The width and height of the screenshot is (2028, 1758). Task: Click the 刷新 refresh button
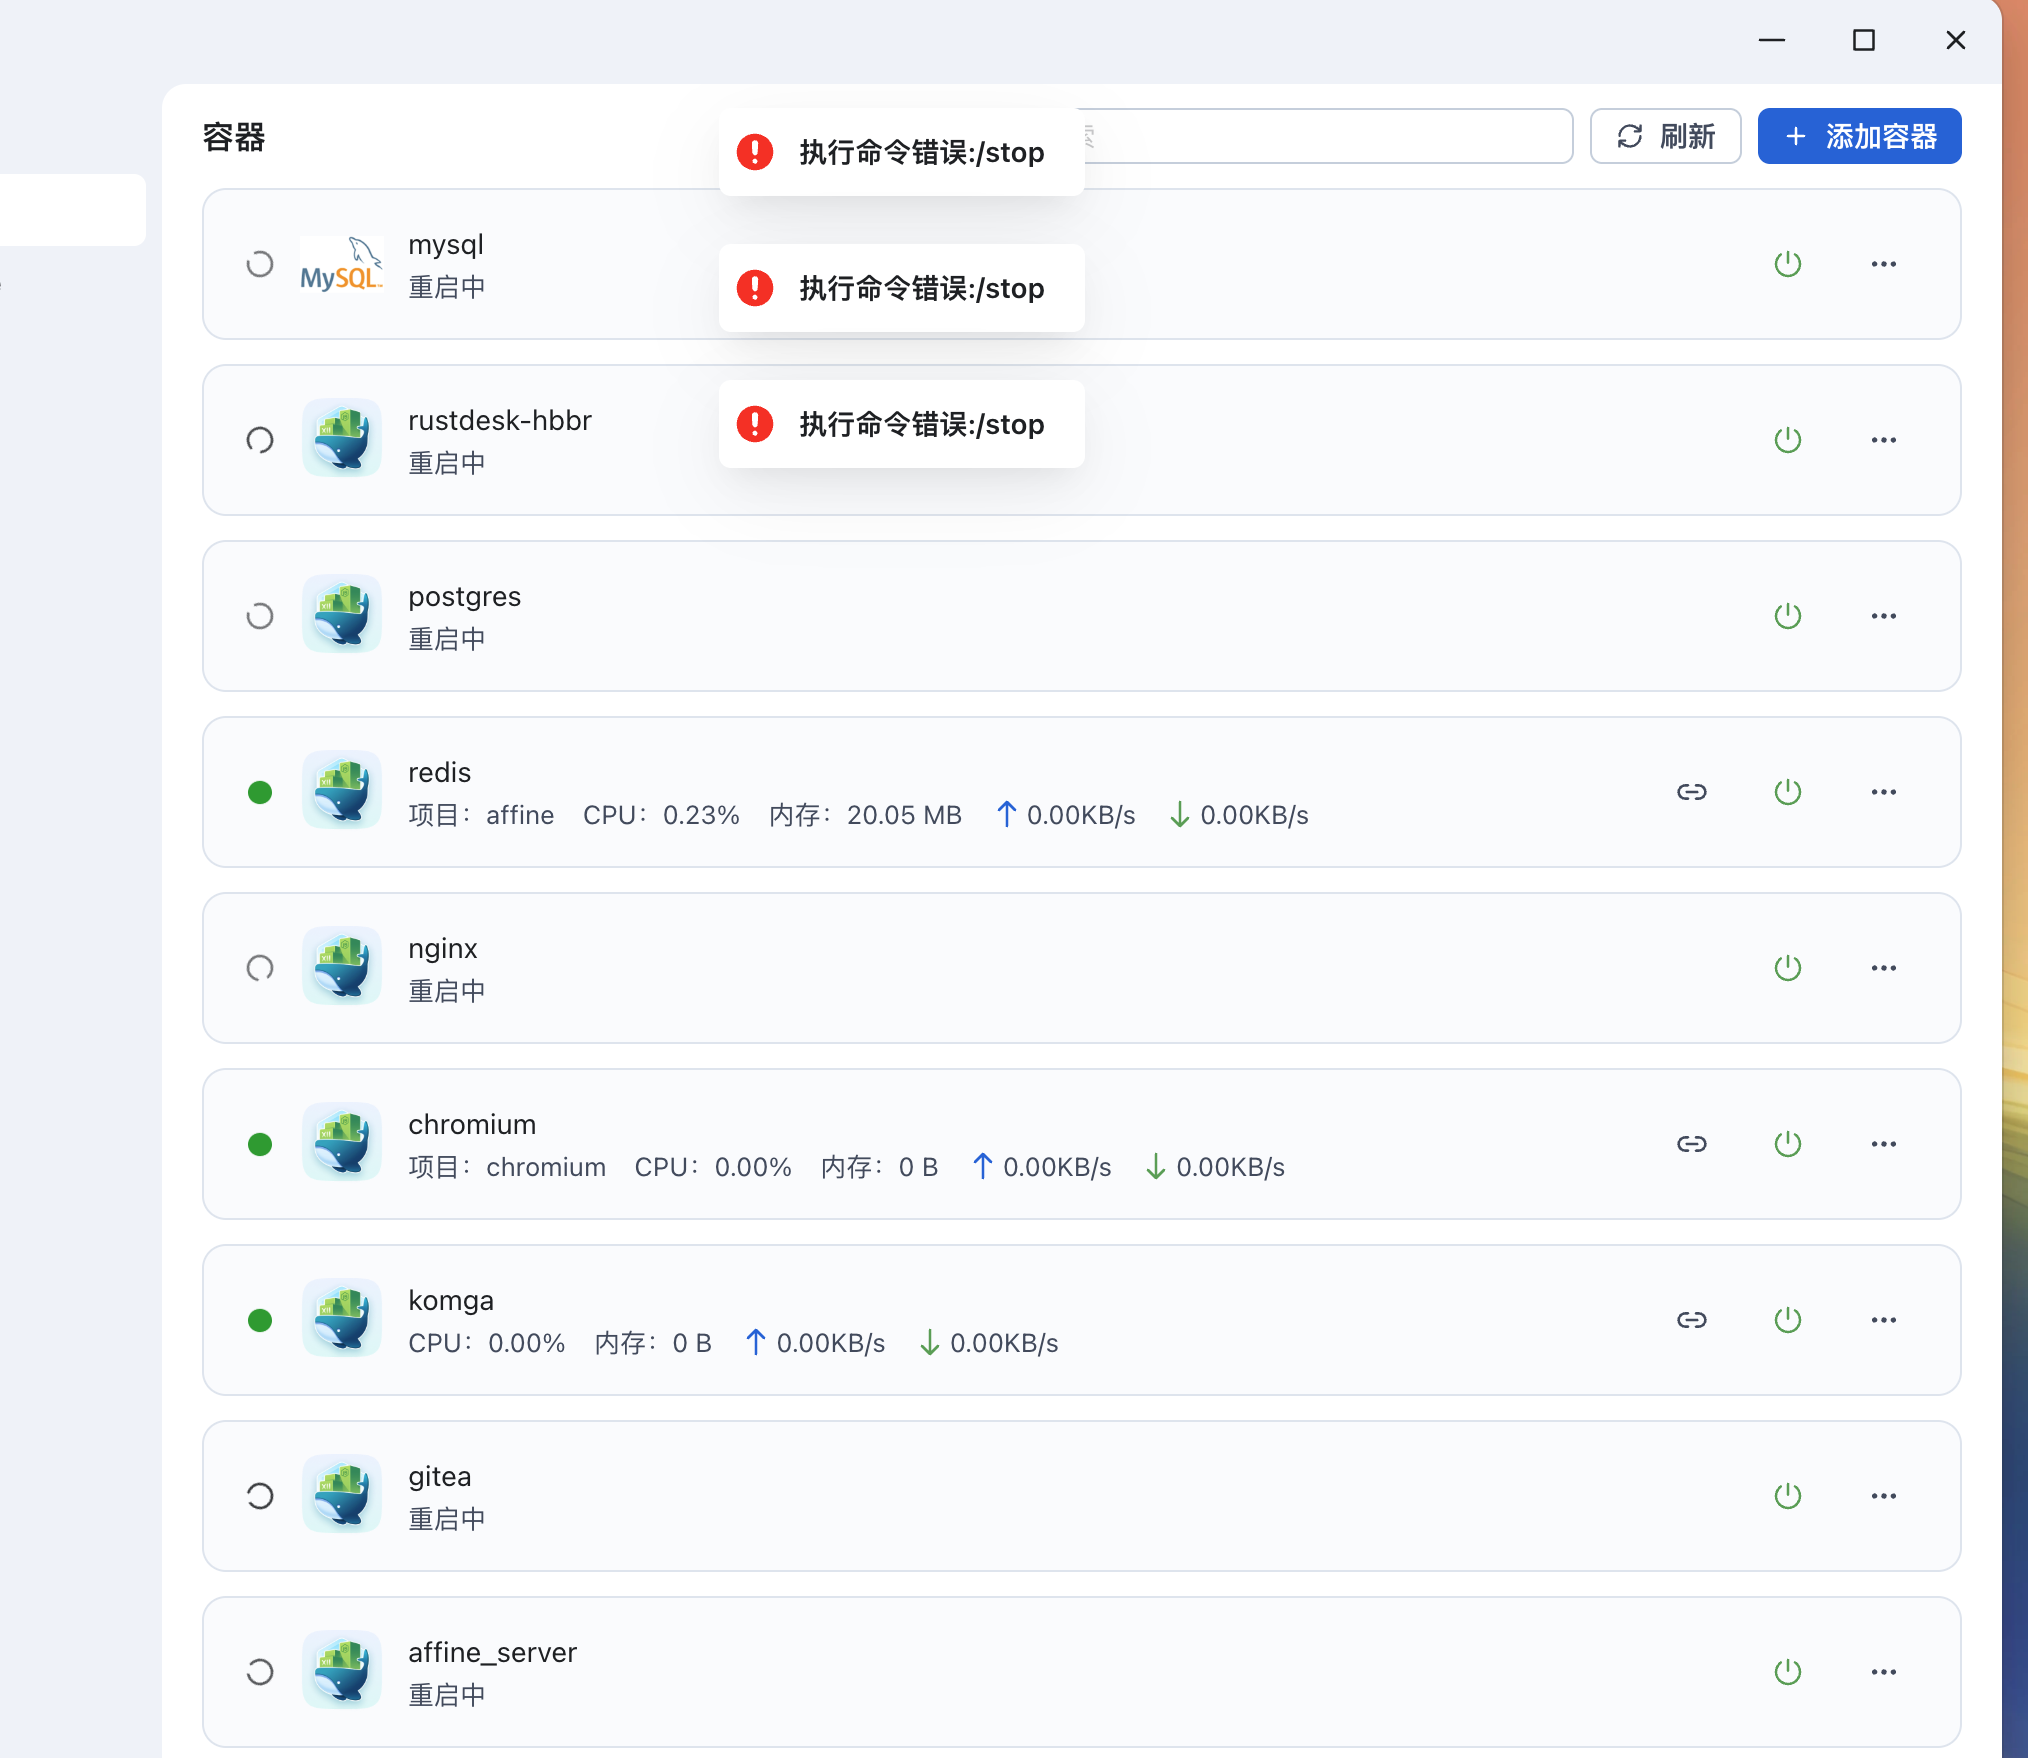pyautogui.click(x=1665, y=136)
